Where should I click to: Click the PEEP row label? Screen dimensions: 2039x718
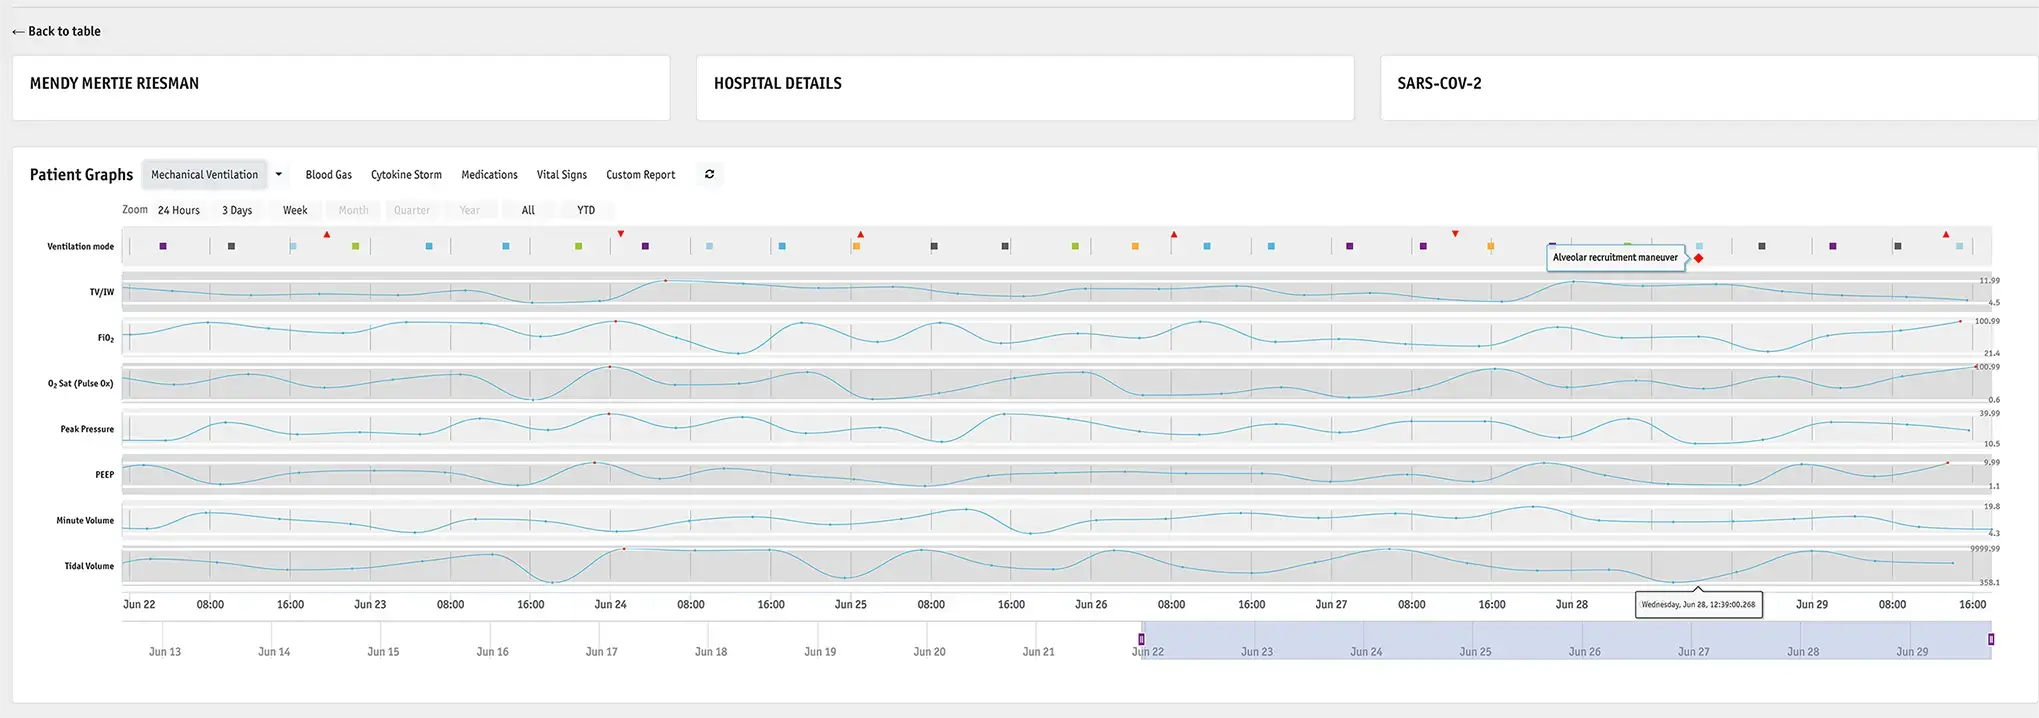click(105, 475)
